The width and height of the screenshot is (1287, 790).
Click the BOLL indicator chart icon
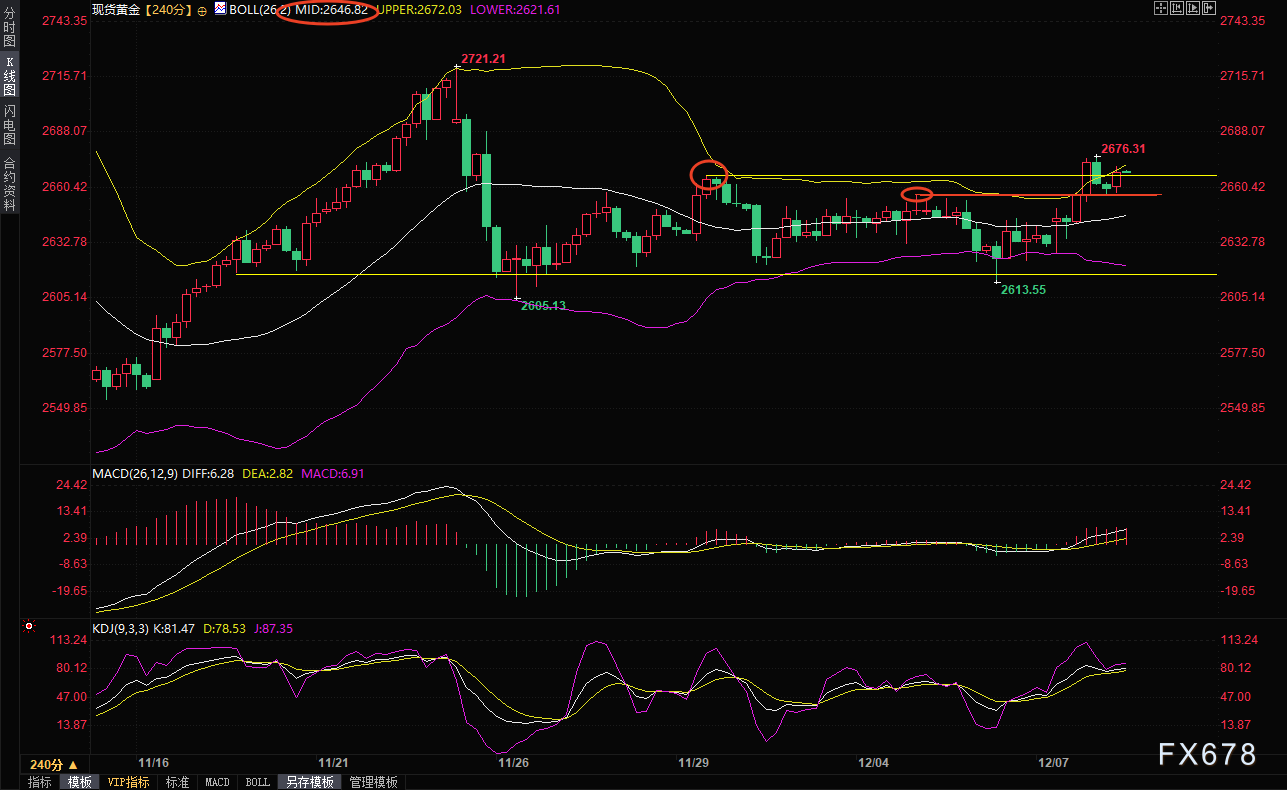(x=219, y=8)
